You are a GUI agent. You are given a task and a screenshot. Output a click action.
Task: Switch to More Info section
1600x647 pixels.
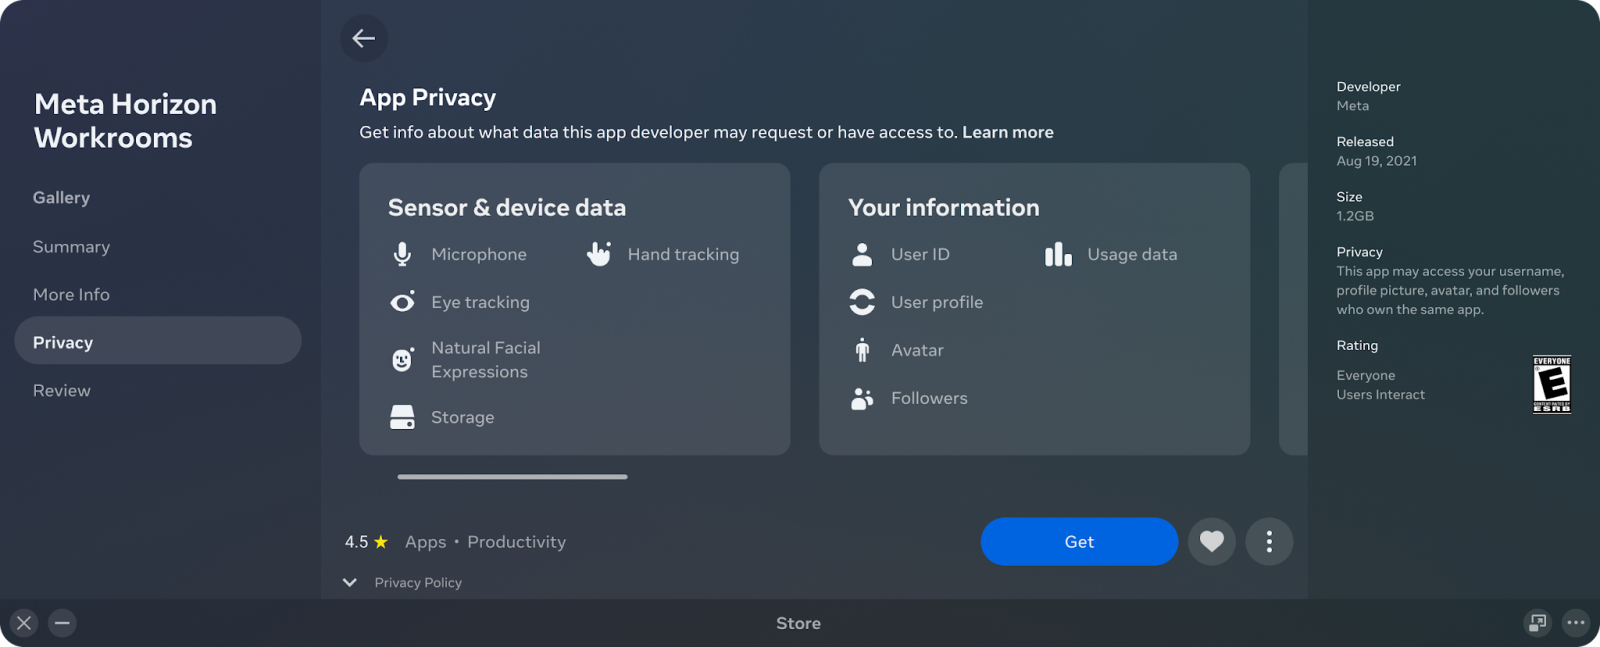(x=71, y=295)
